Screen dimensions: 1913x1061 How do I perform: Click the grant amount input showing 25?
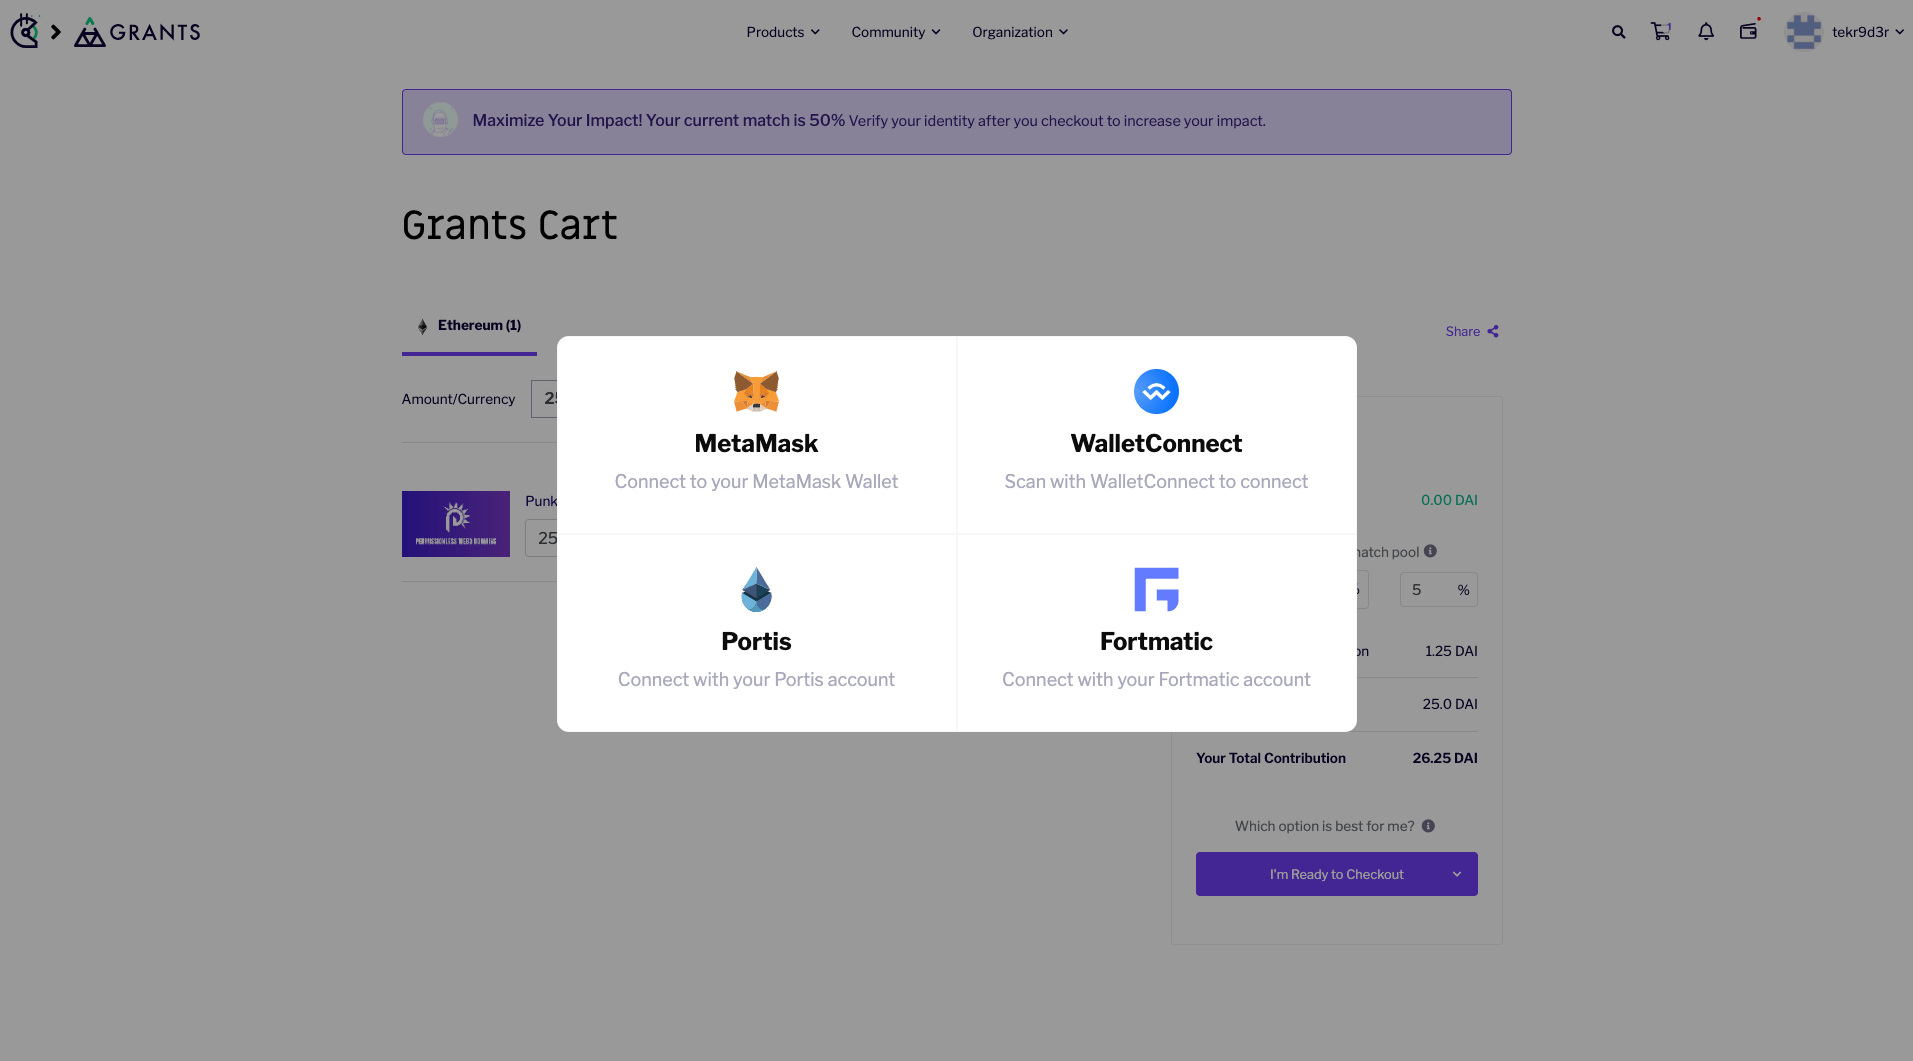542,538
